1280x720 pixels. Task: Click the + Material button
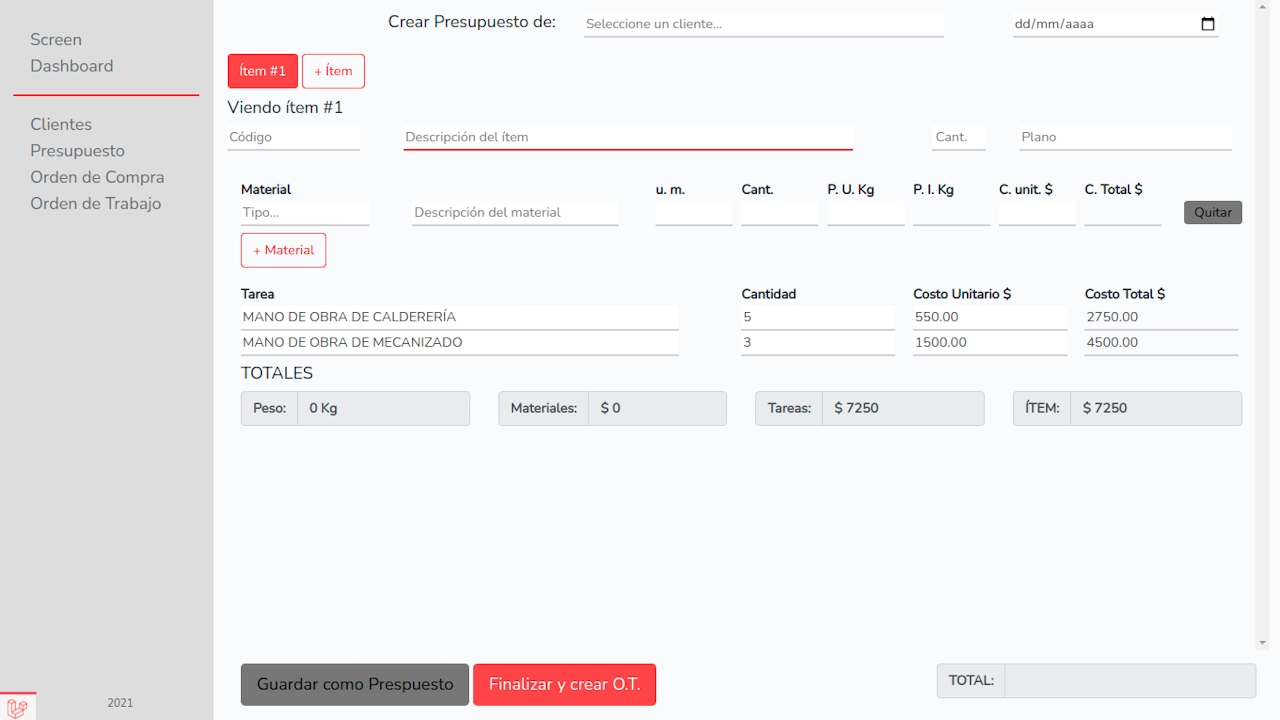click(x=283, y=250)
